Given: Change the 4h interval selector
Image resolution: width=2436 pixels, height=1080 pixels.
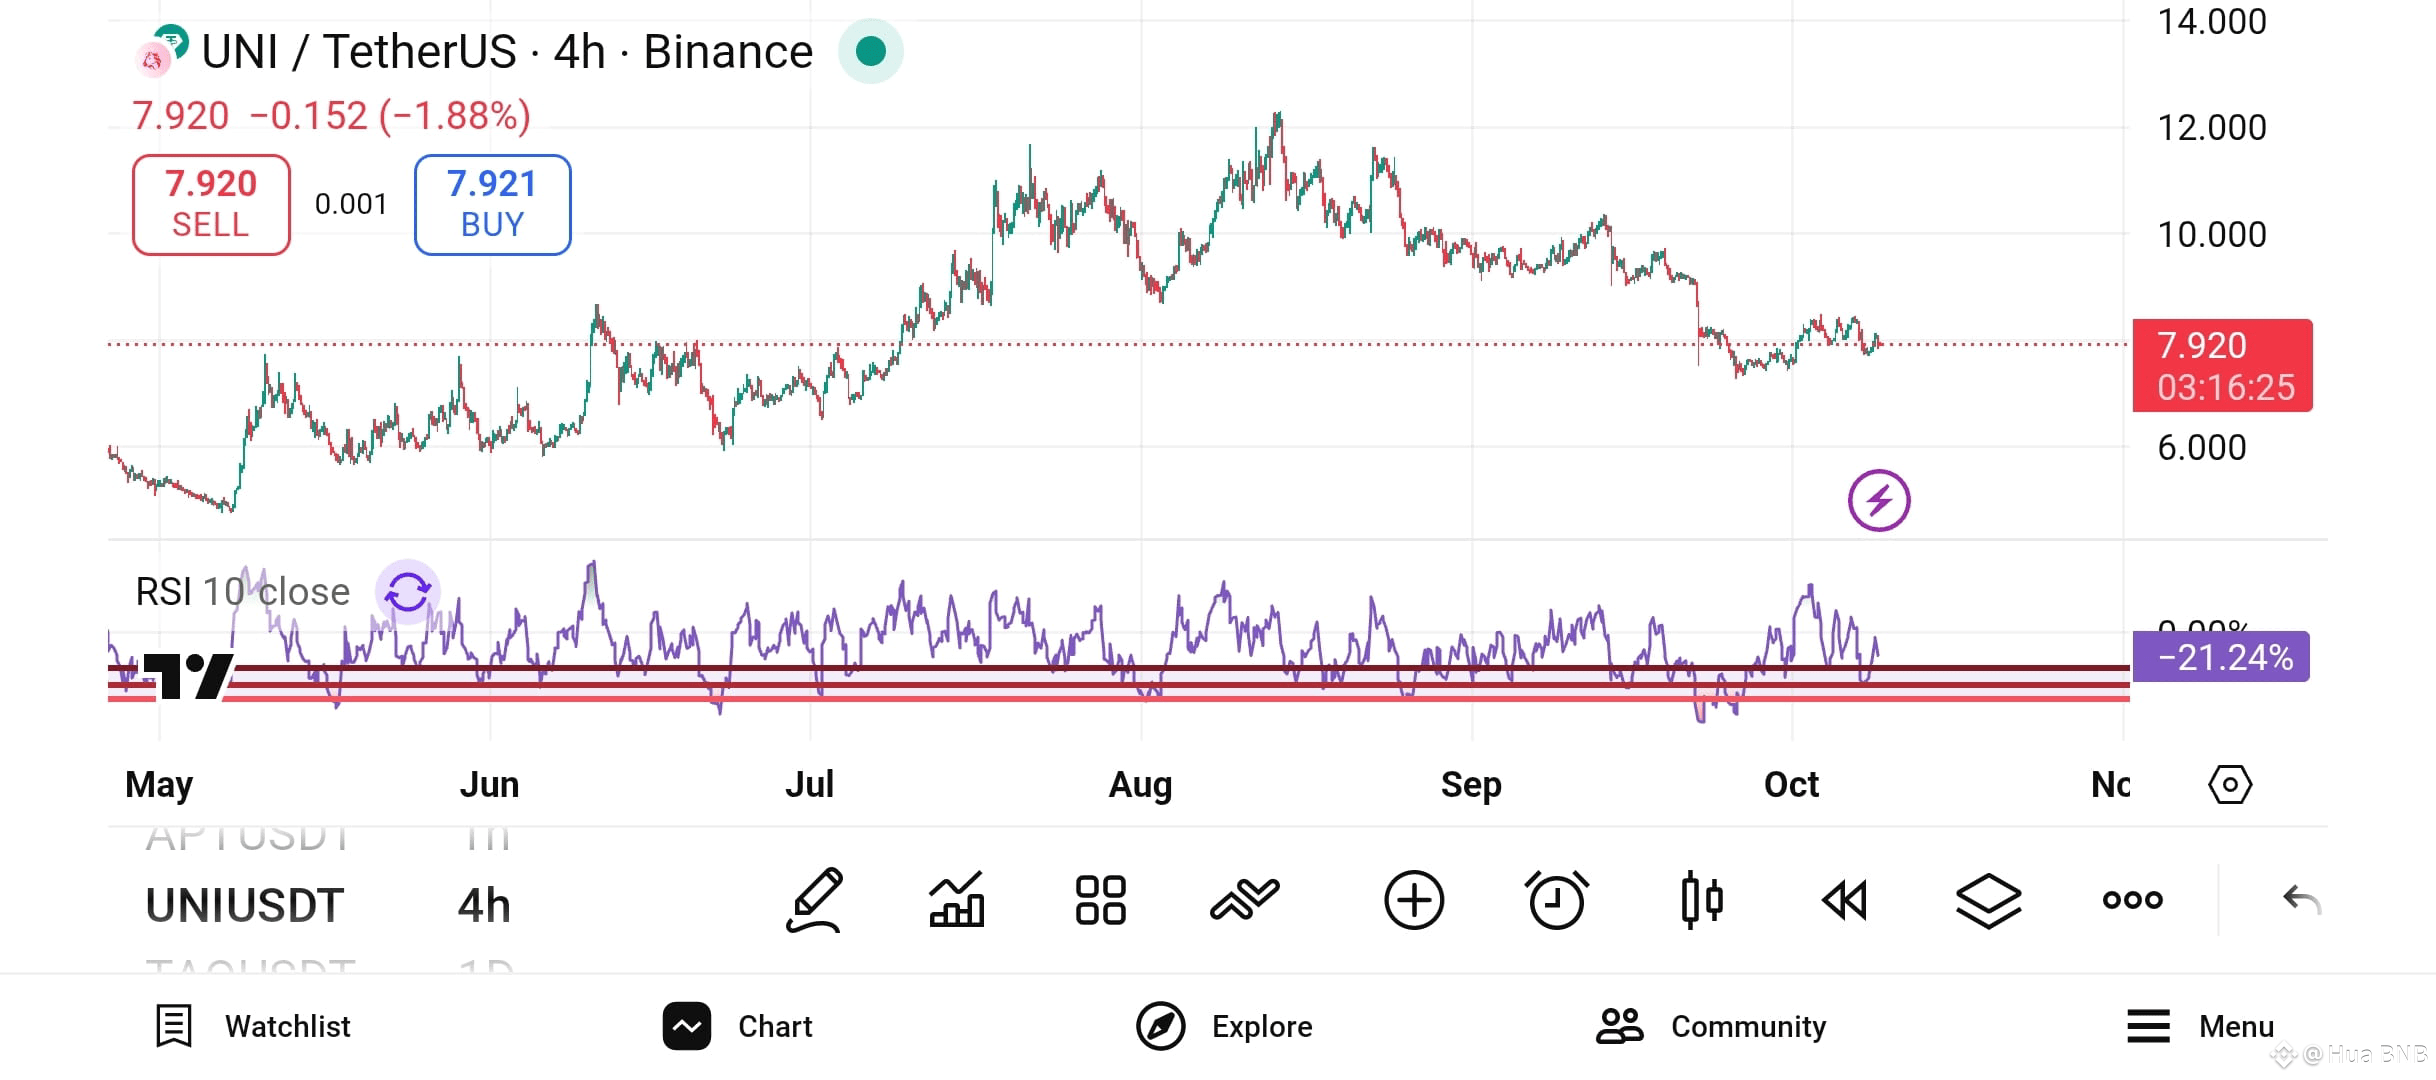Looking at the screenshot, I should (484, 906).
